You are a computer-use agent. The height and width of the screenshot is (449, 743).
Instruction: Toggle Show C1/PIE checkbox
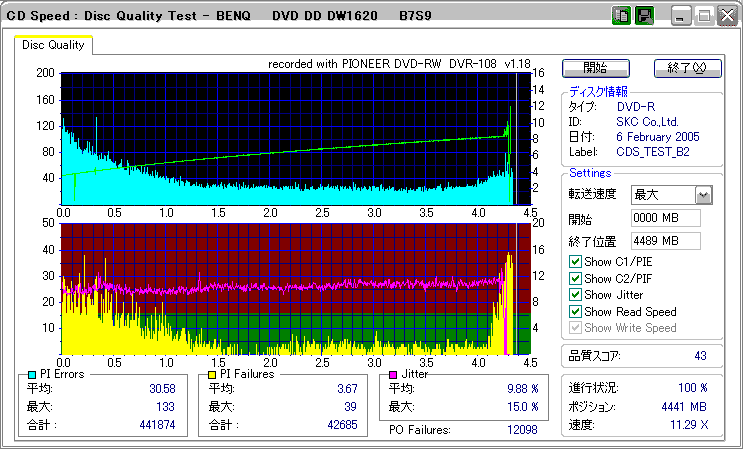pos(575,261)
